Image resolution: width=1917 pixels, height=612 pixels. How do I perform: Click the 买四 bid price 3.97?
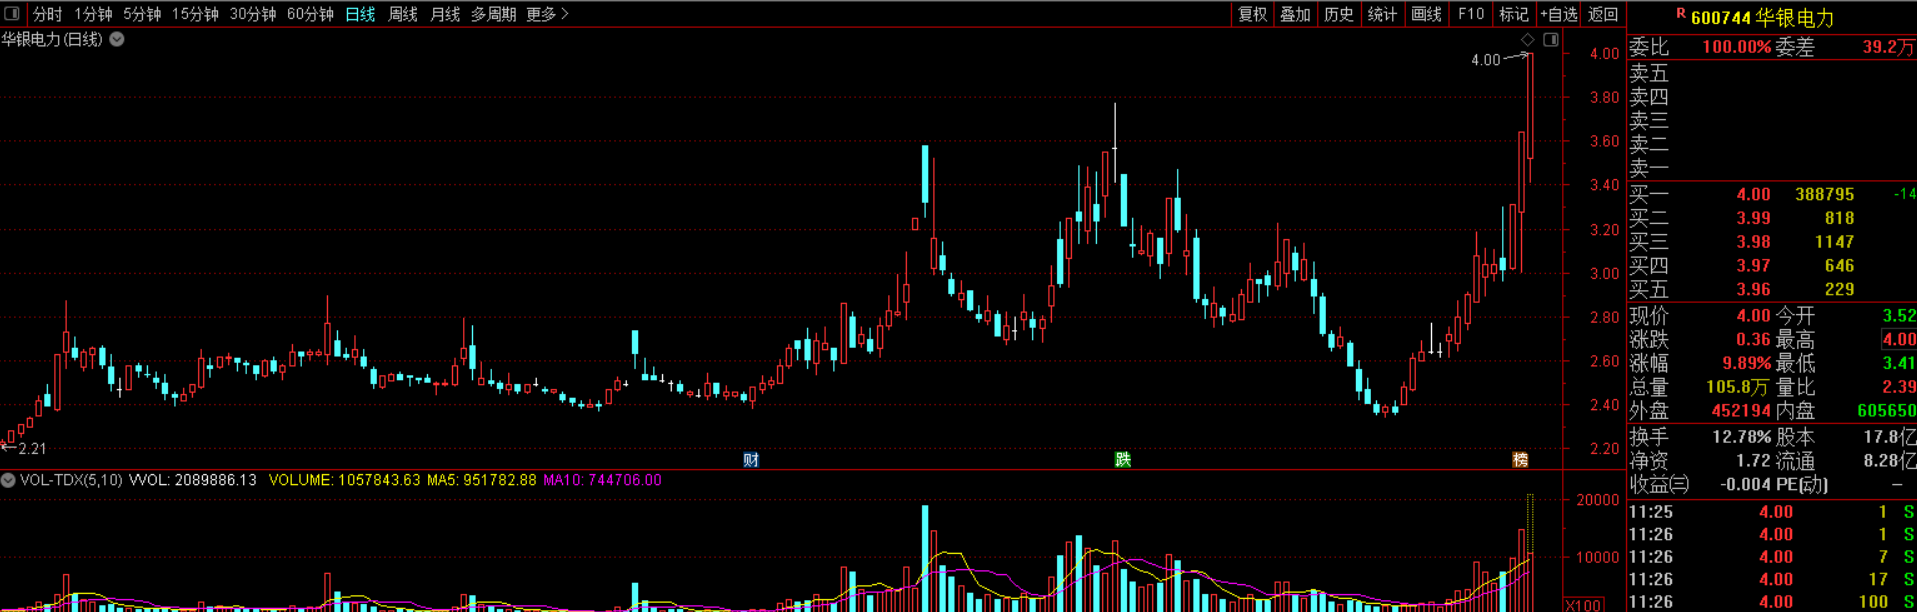(1753, 266)
